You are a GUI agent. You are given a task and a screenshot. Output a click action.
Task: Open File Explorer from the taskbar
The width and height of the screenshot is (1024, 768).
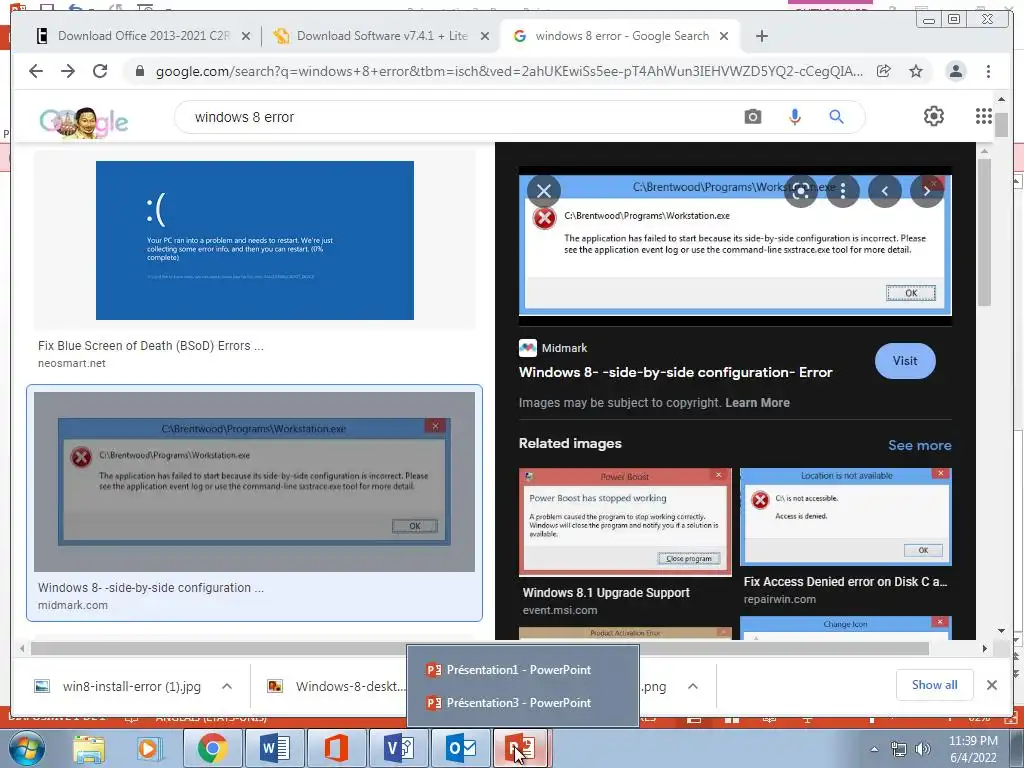tap(89, 749)
